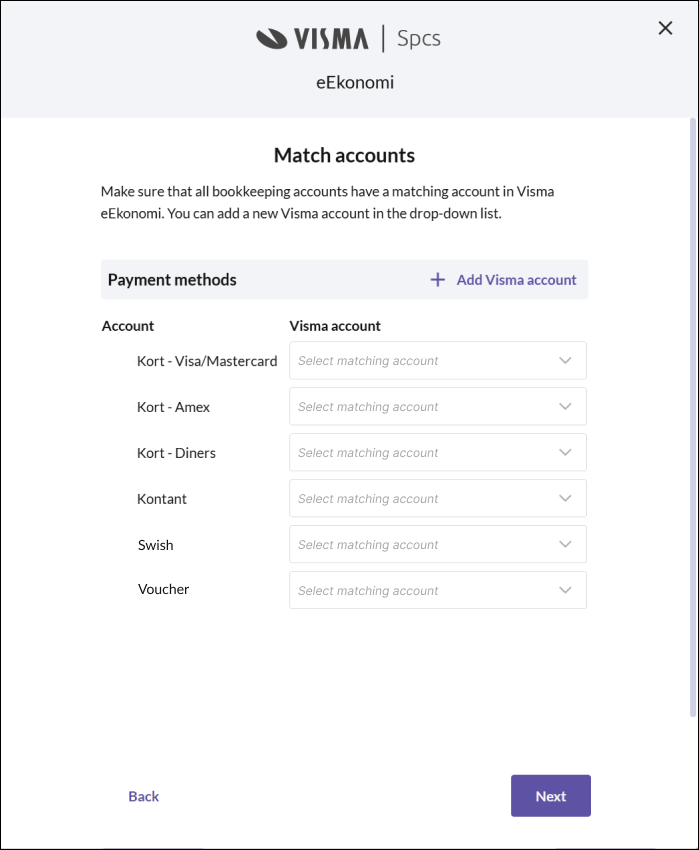Expand chevron for Voucher row
This screenshot has height=850, width=699.
click(565, 590)
